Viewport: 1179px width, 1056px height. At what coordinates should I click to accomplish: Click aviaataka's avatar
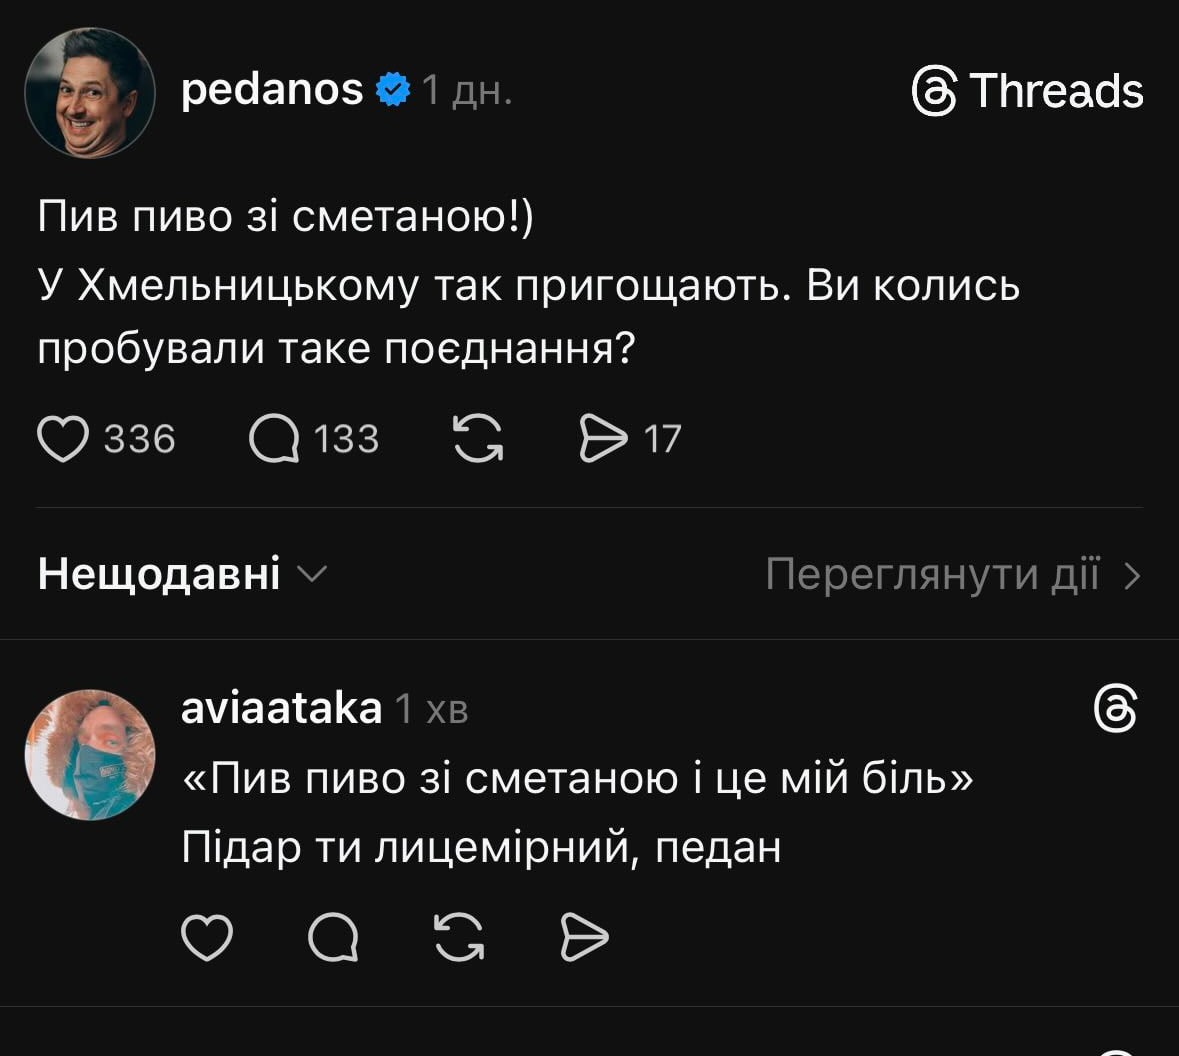89,755
